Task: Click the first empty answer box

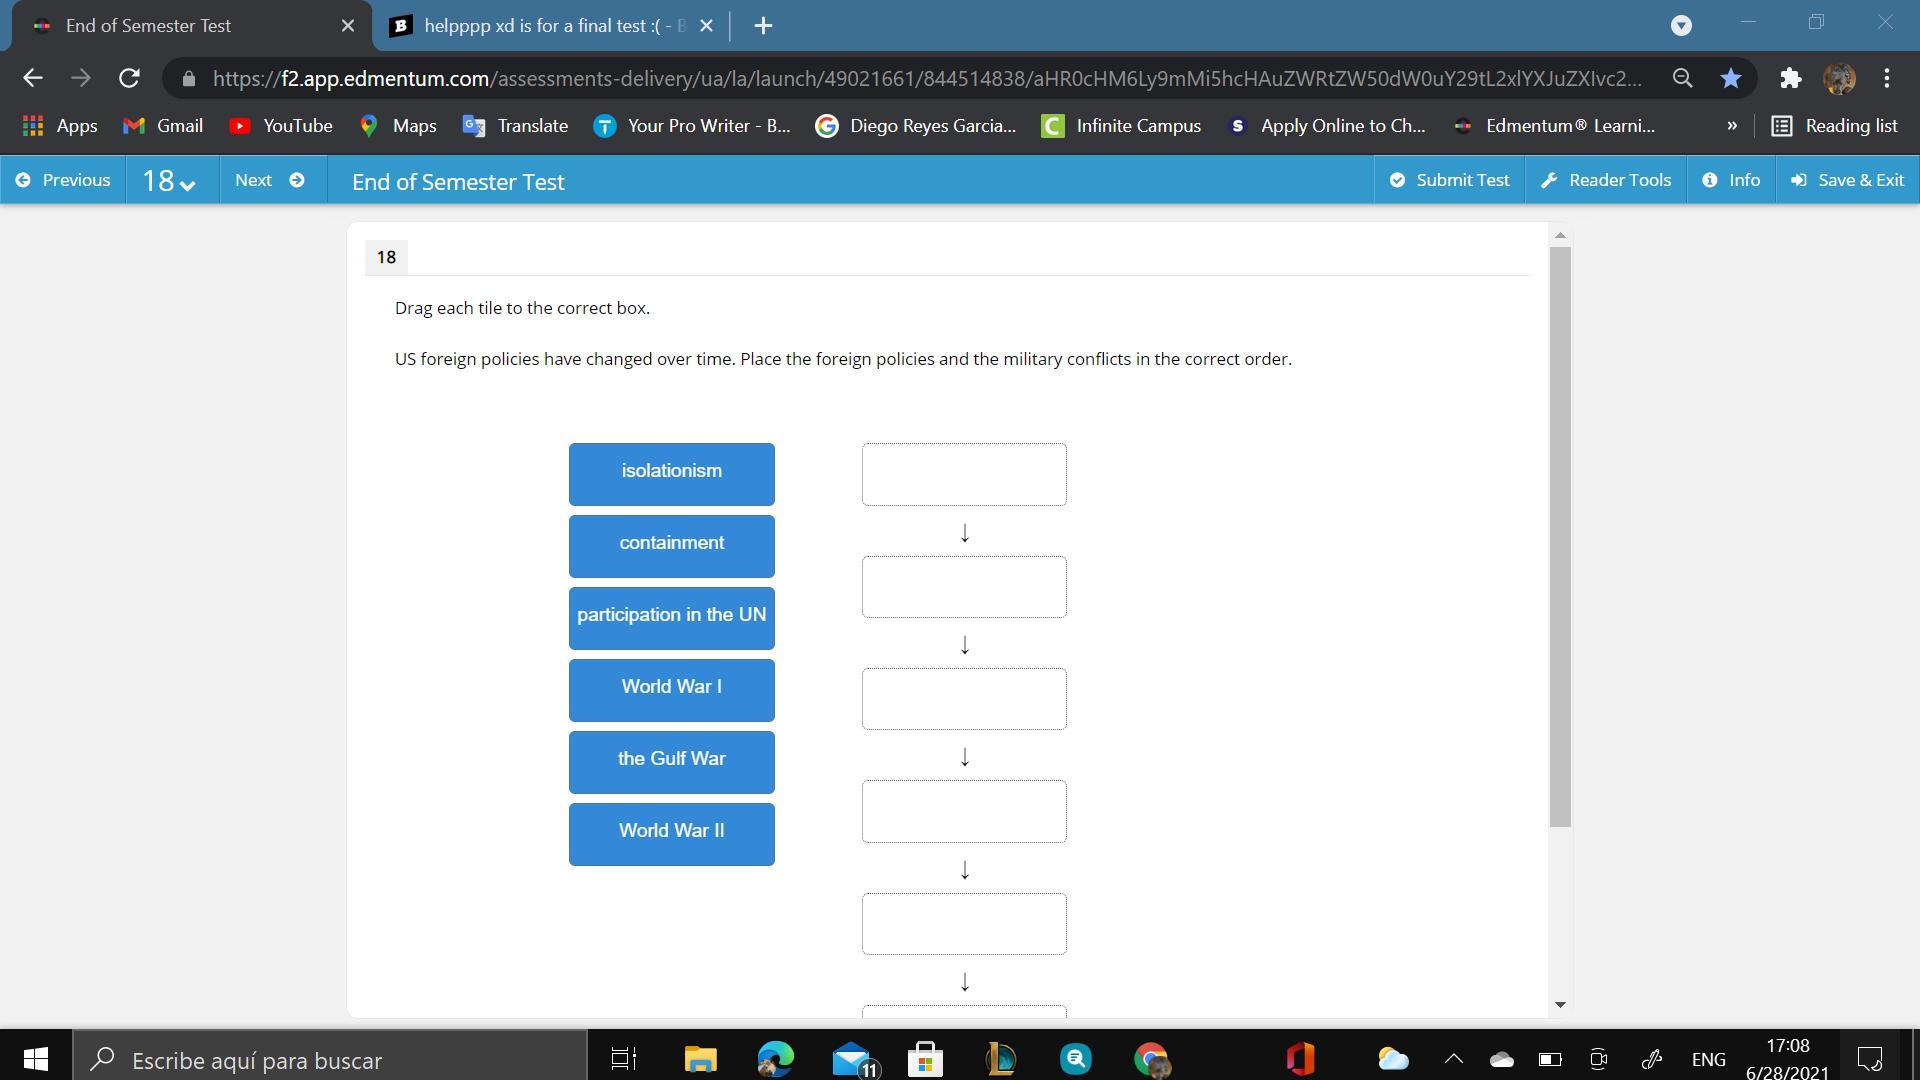Action: [x=964, y=474]
